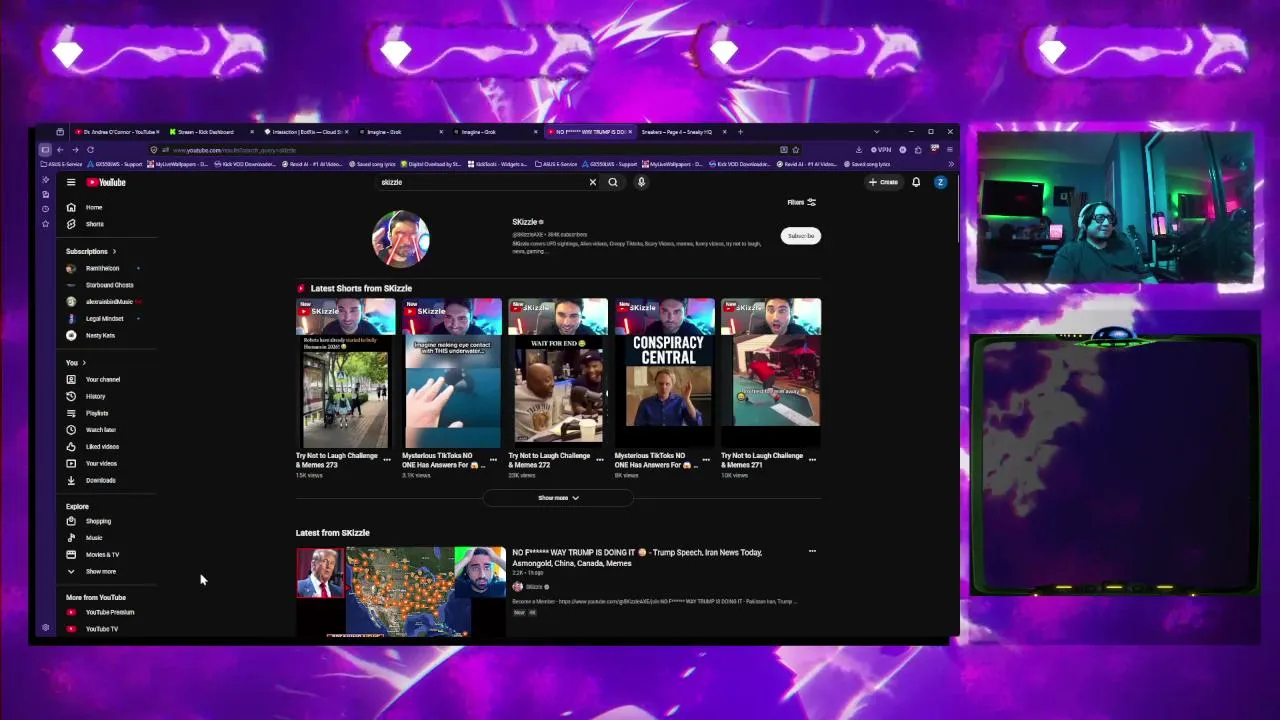Open options menu for the Trump video result
The height and width of the screenshot is (720, 1280).
point(812,551)
